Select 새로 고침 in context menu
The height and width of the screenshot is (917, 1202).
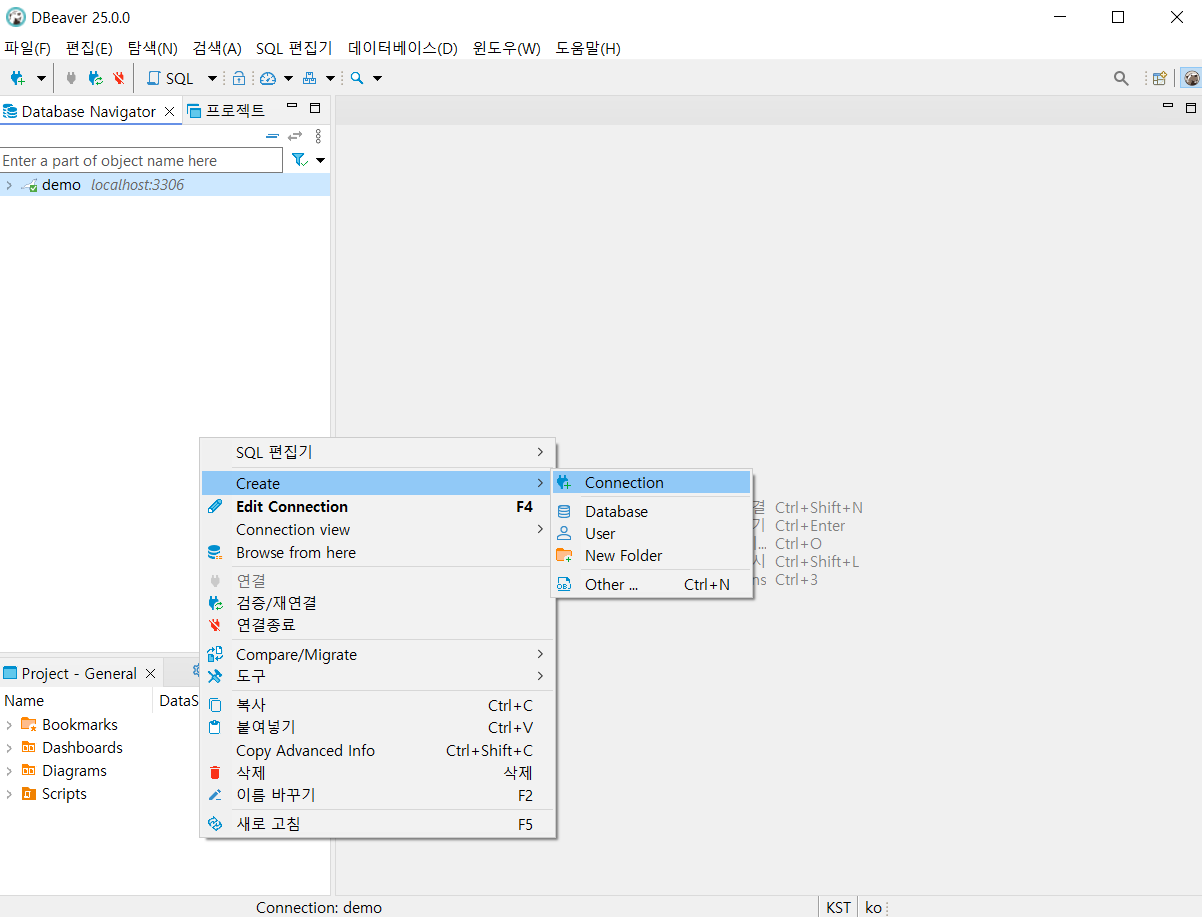[378, 824]
